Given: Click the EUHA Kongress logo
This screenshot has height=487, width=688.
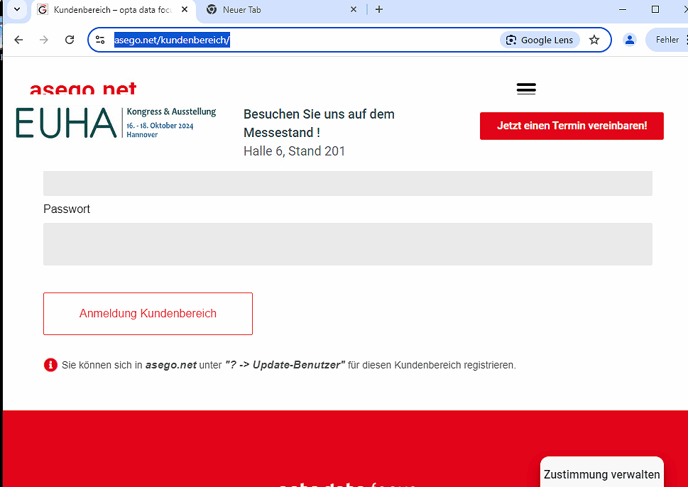Looking at the screenshot, I should [x=116, y=123].
